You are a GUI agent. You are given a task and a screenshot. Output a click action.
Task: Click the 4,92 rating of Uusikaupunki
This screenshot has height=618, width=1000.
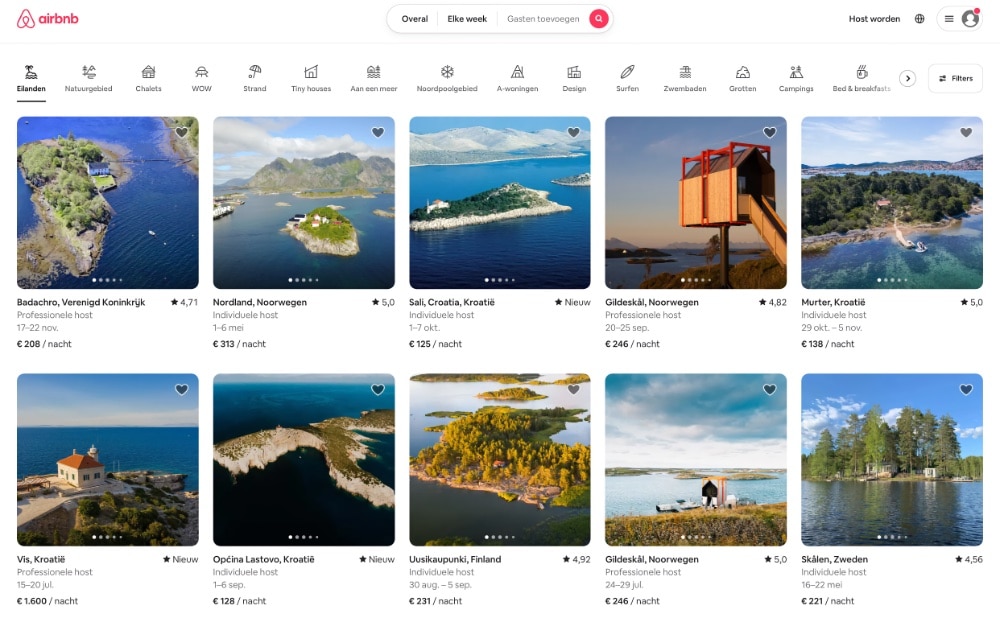(x=577, y=559)
